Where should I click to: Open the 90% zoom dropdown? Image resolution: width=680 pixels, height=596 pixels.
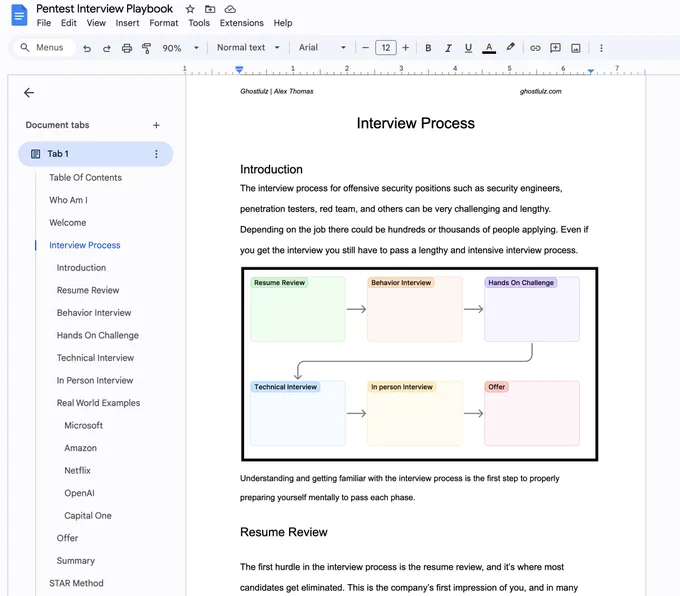click(180, 48)
